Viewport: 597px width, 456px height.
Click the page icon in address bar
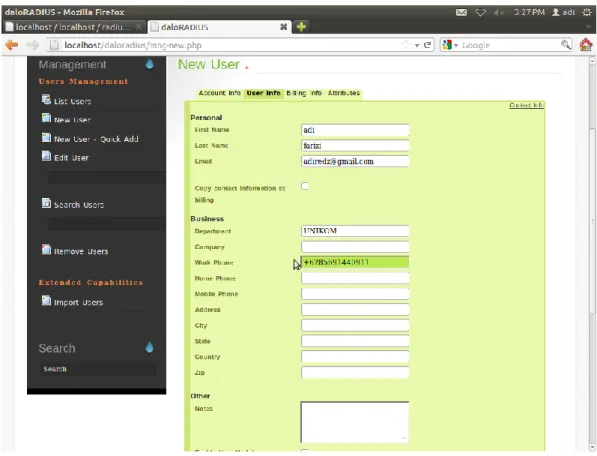[x=54, y=45]
